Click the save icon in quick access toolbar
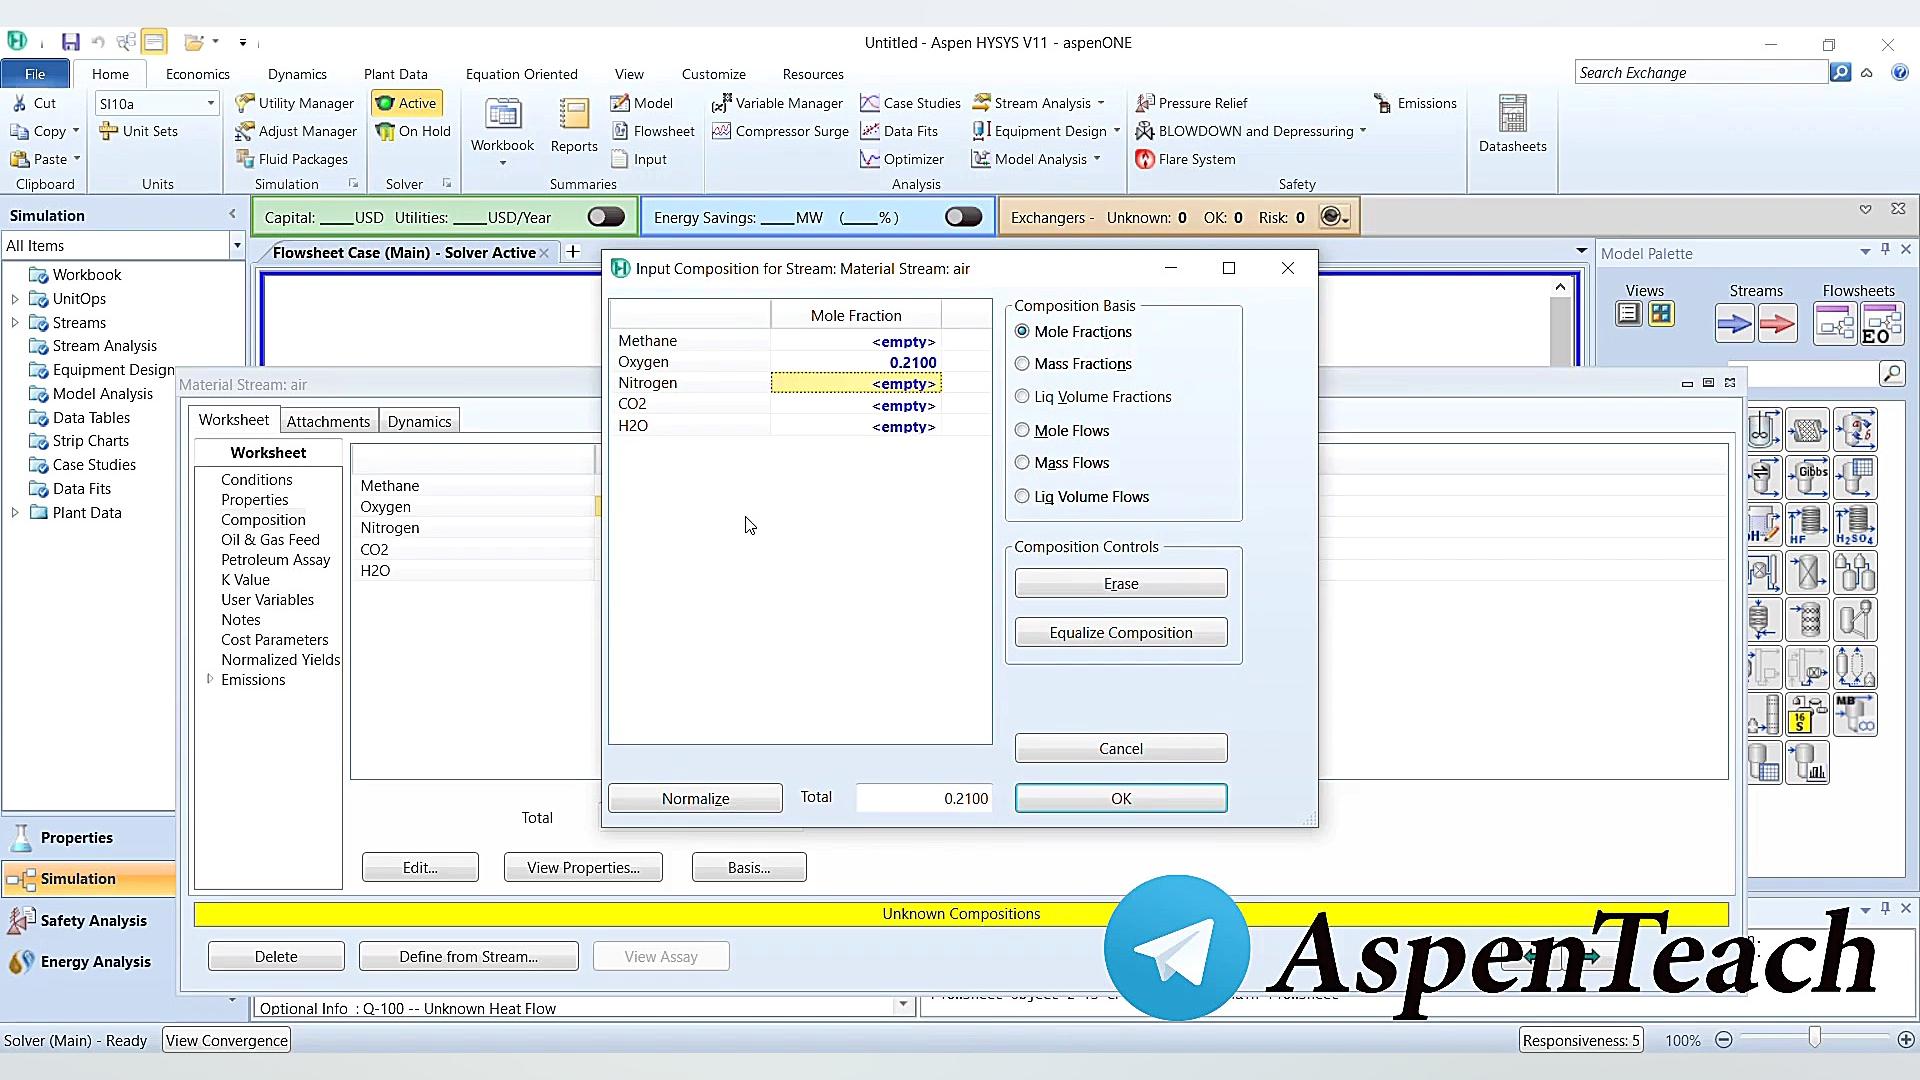Image resolution: width=1920 pixels, height=1080 pixels. point(70,42)
